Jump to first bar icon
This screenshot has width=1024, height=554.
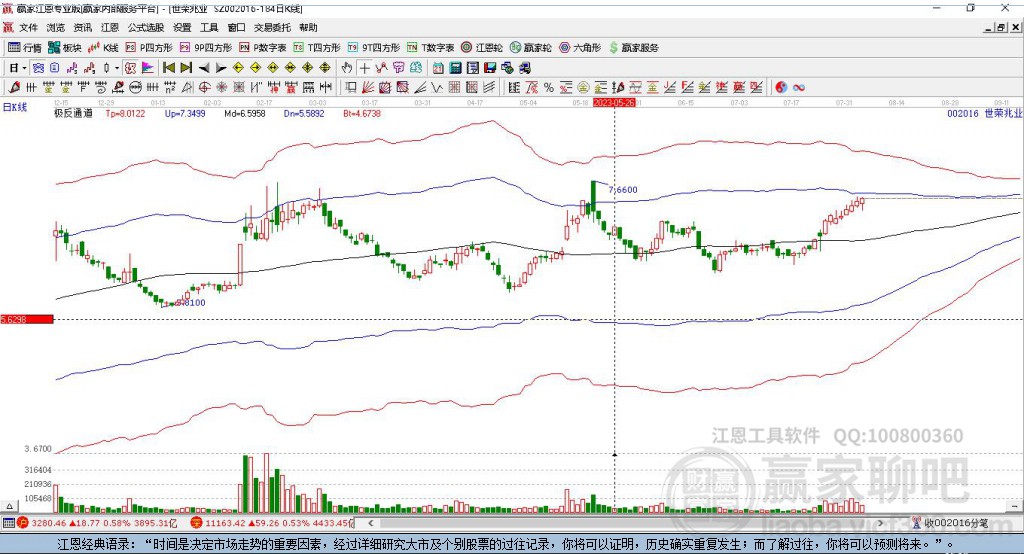(168, 68)
